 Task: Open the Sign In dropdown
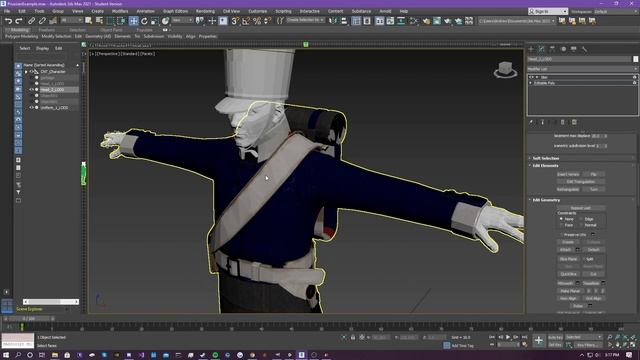[x=548, y=11]
